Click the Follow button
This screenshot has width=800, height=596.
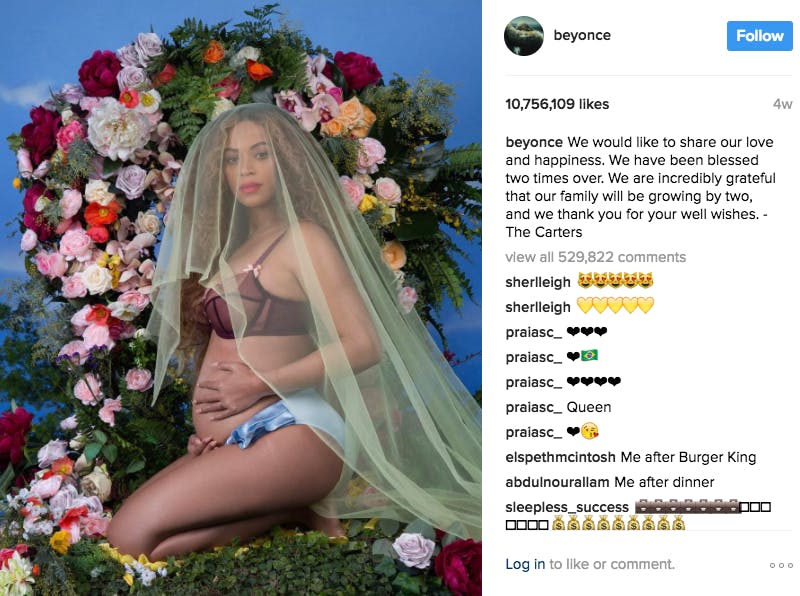click(x=760, y=36)
